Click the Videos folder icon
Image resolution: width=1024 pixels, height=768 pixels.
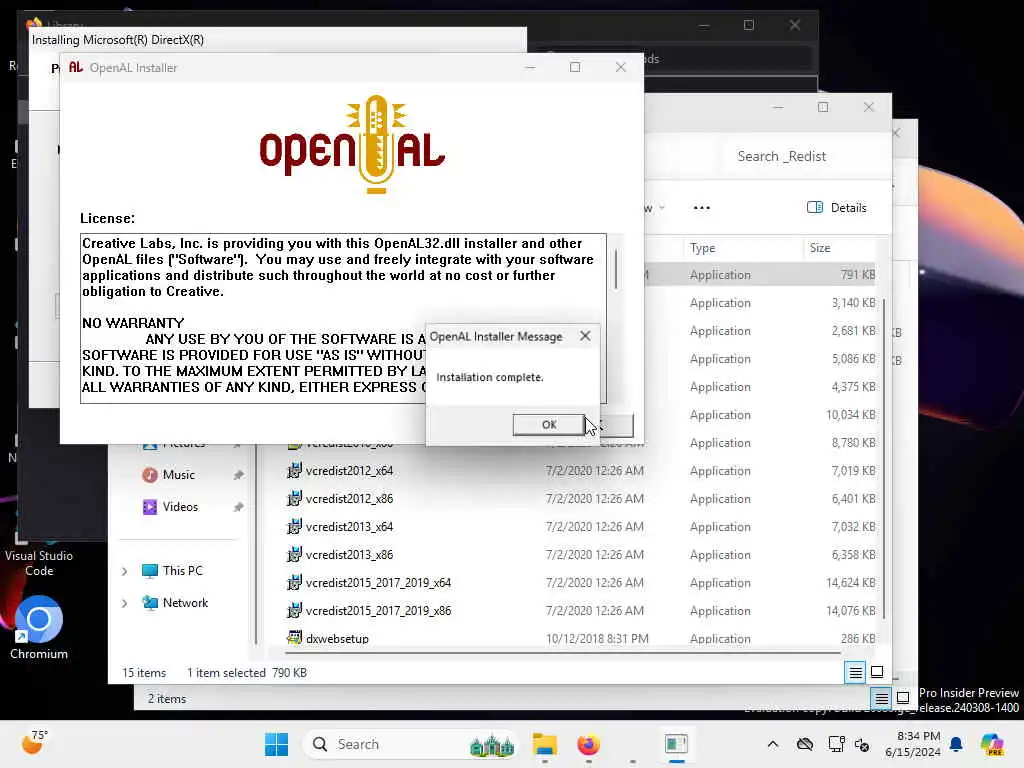[150, 507]
